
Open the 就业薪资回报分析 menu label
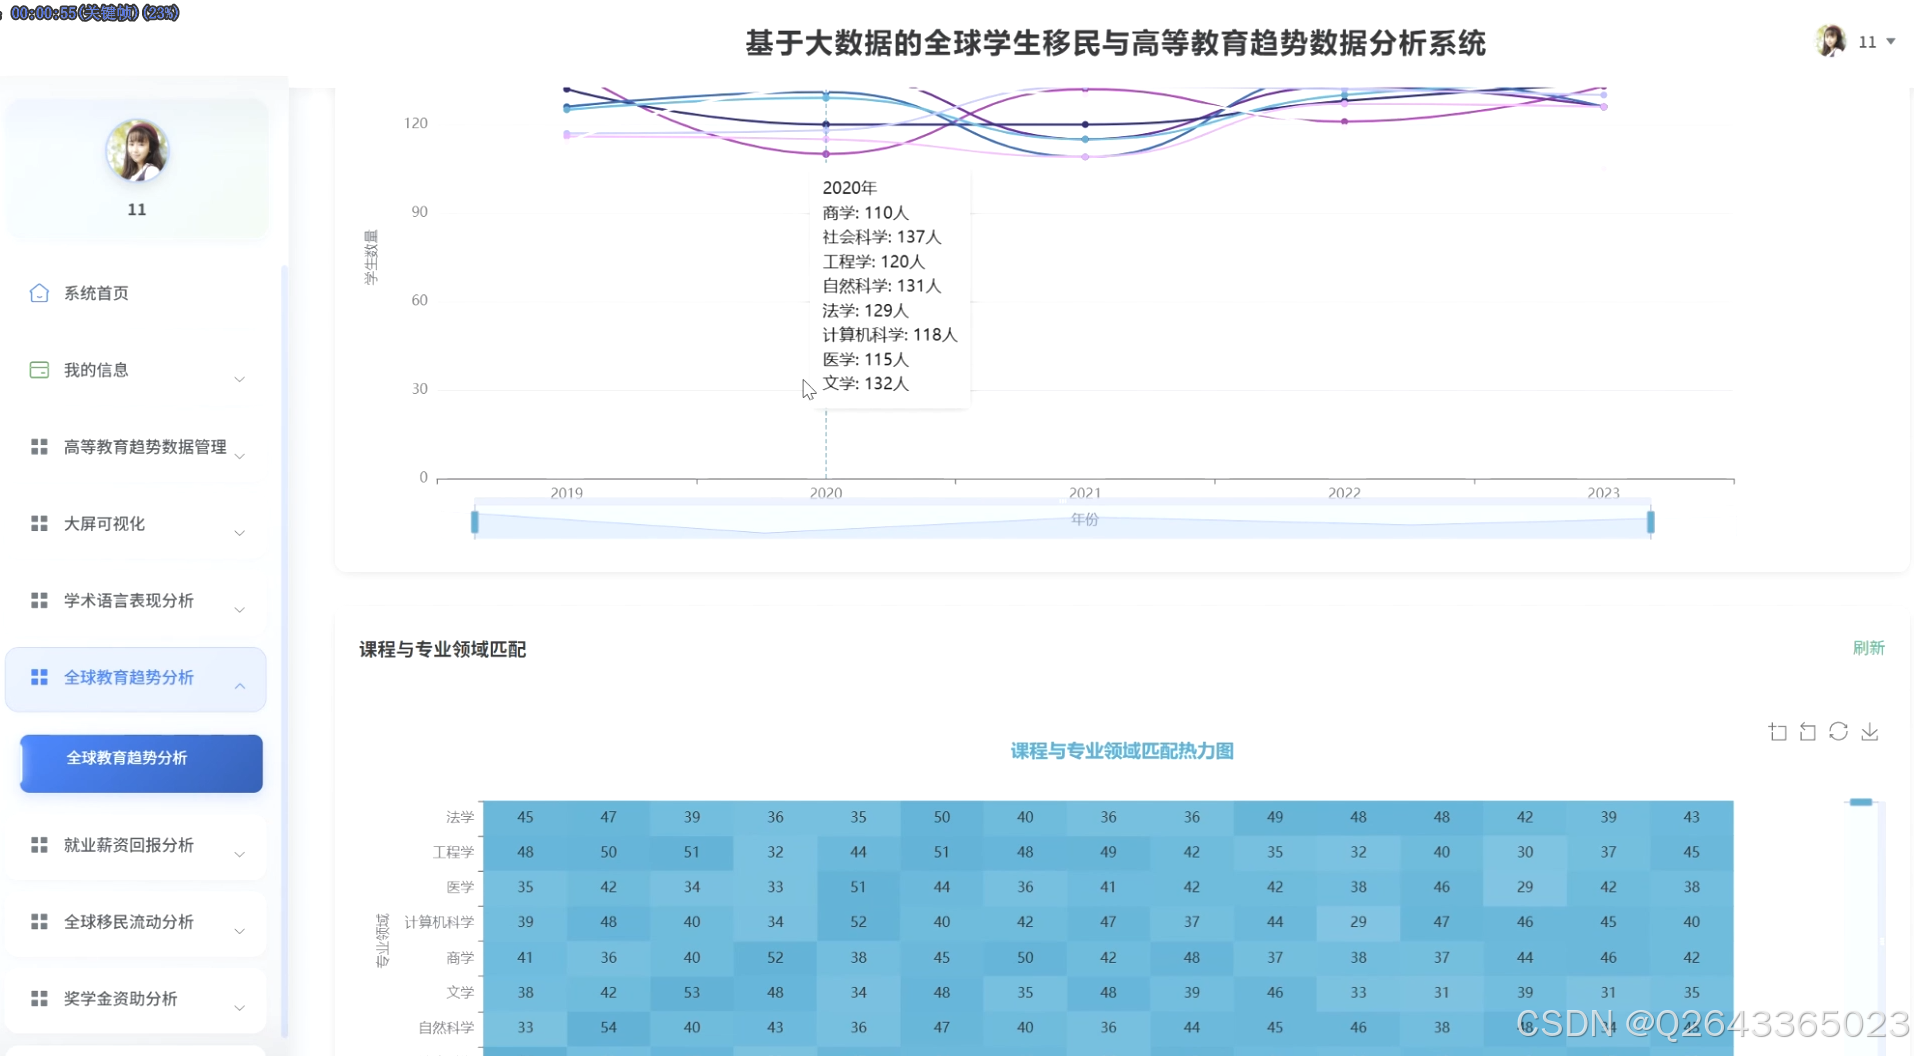(129, 845)
